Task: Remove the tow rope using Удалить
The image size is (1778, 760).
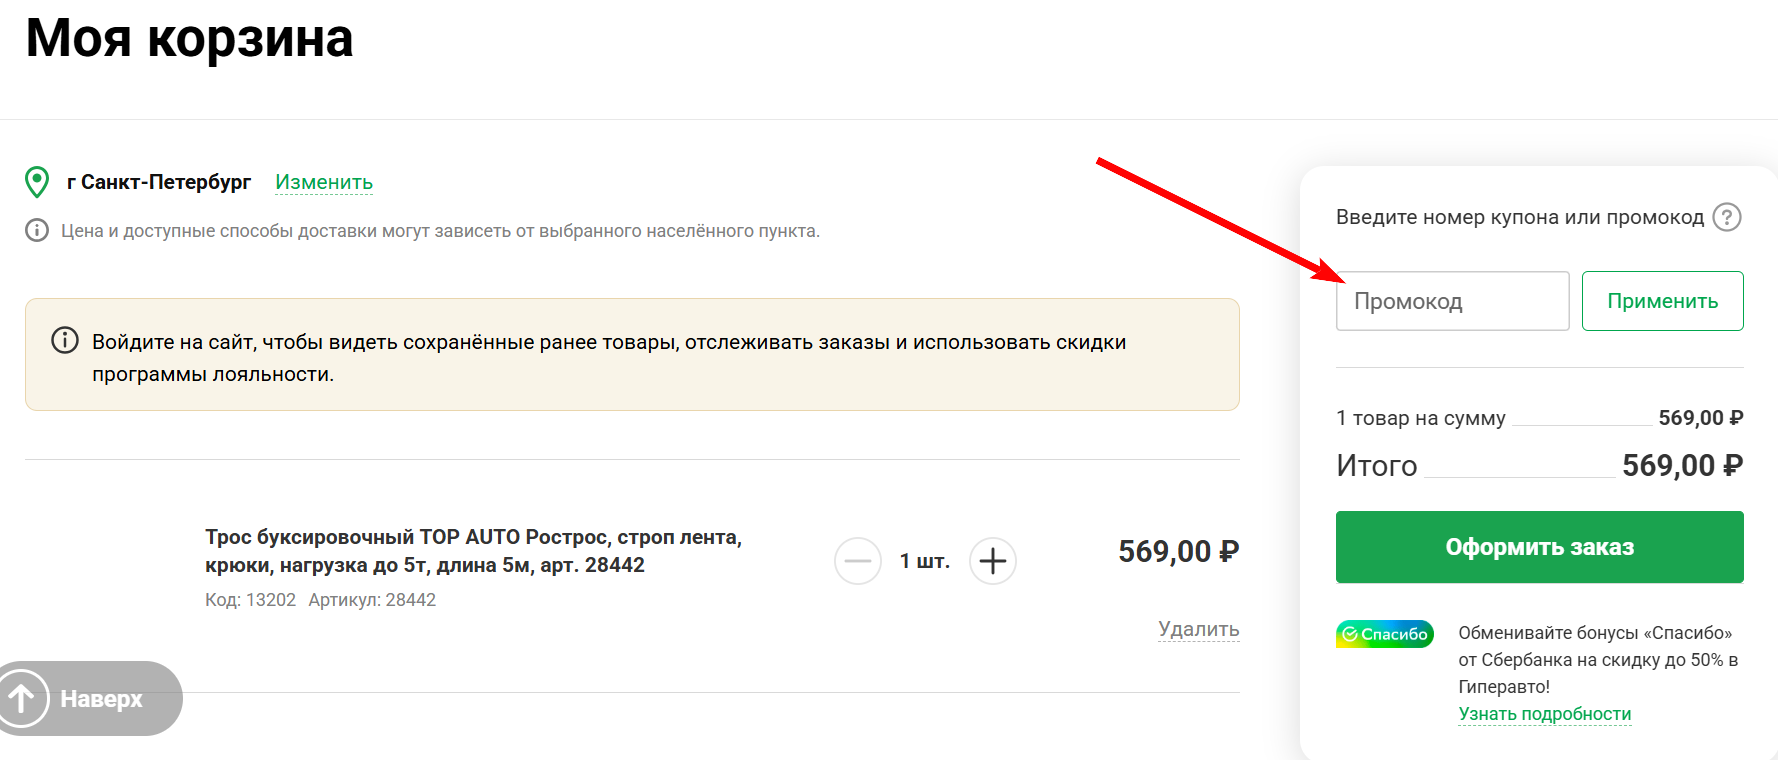Action: click(x=1197, y=629)
